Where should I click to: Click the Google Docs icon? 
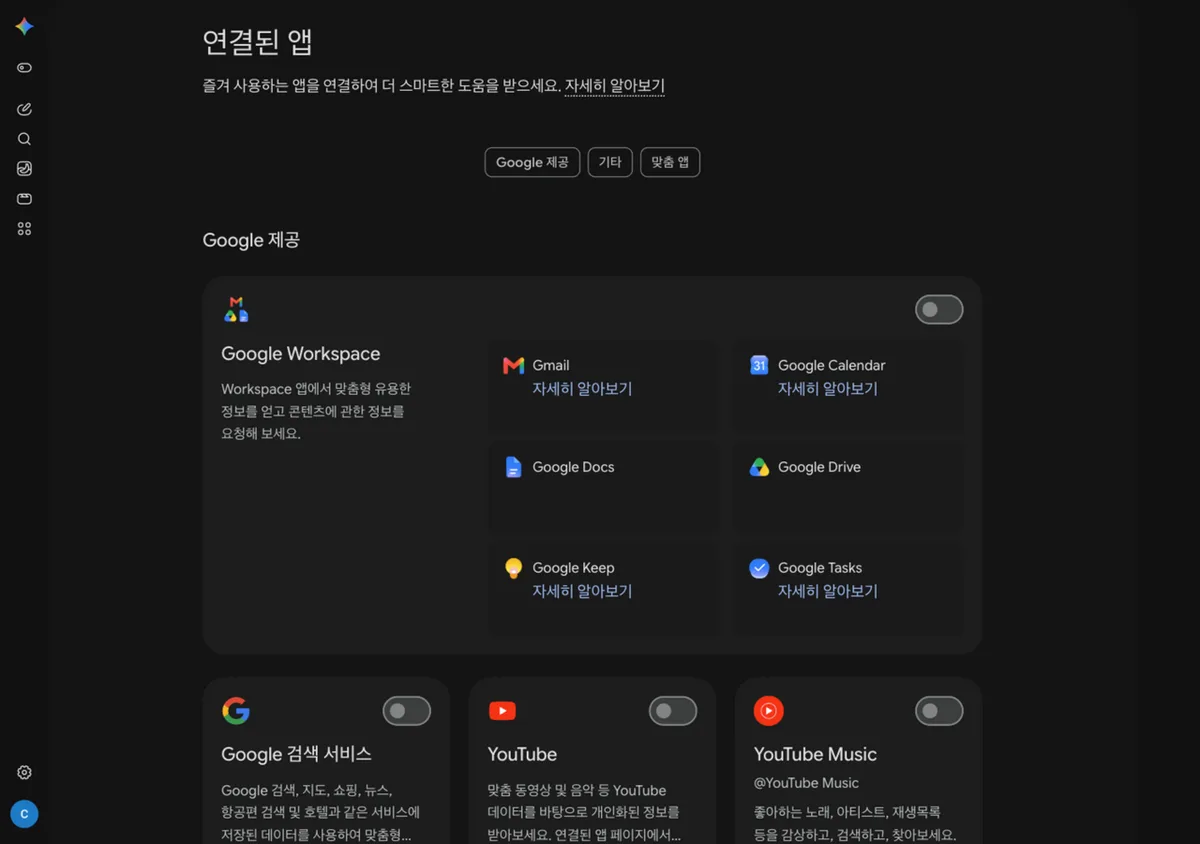(x=514, y=467)
